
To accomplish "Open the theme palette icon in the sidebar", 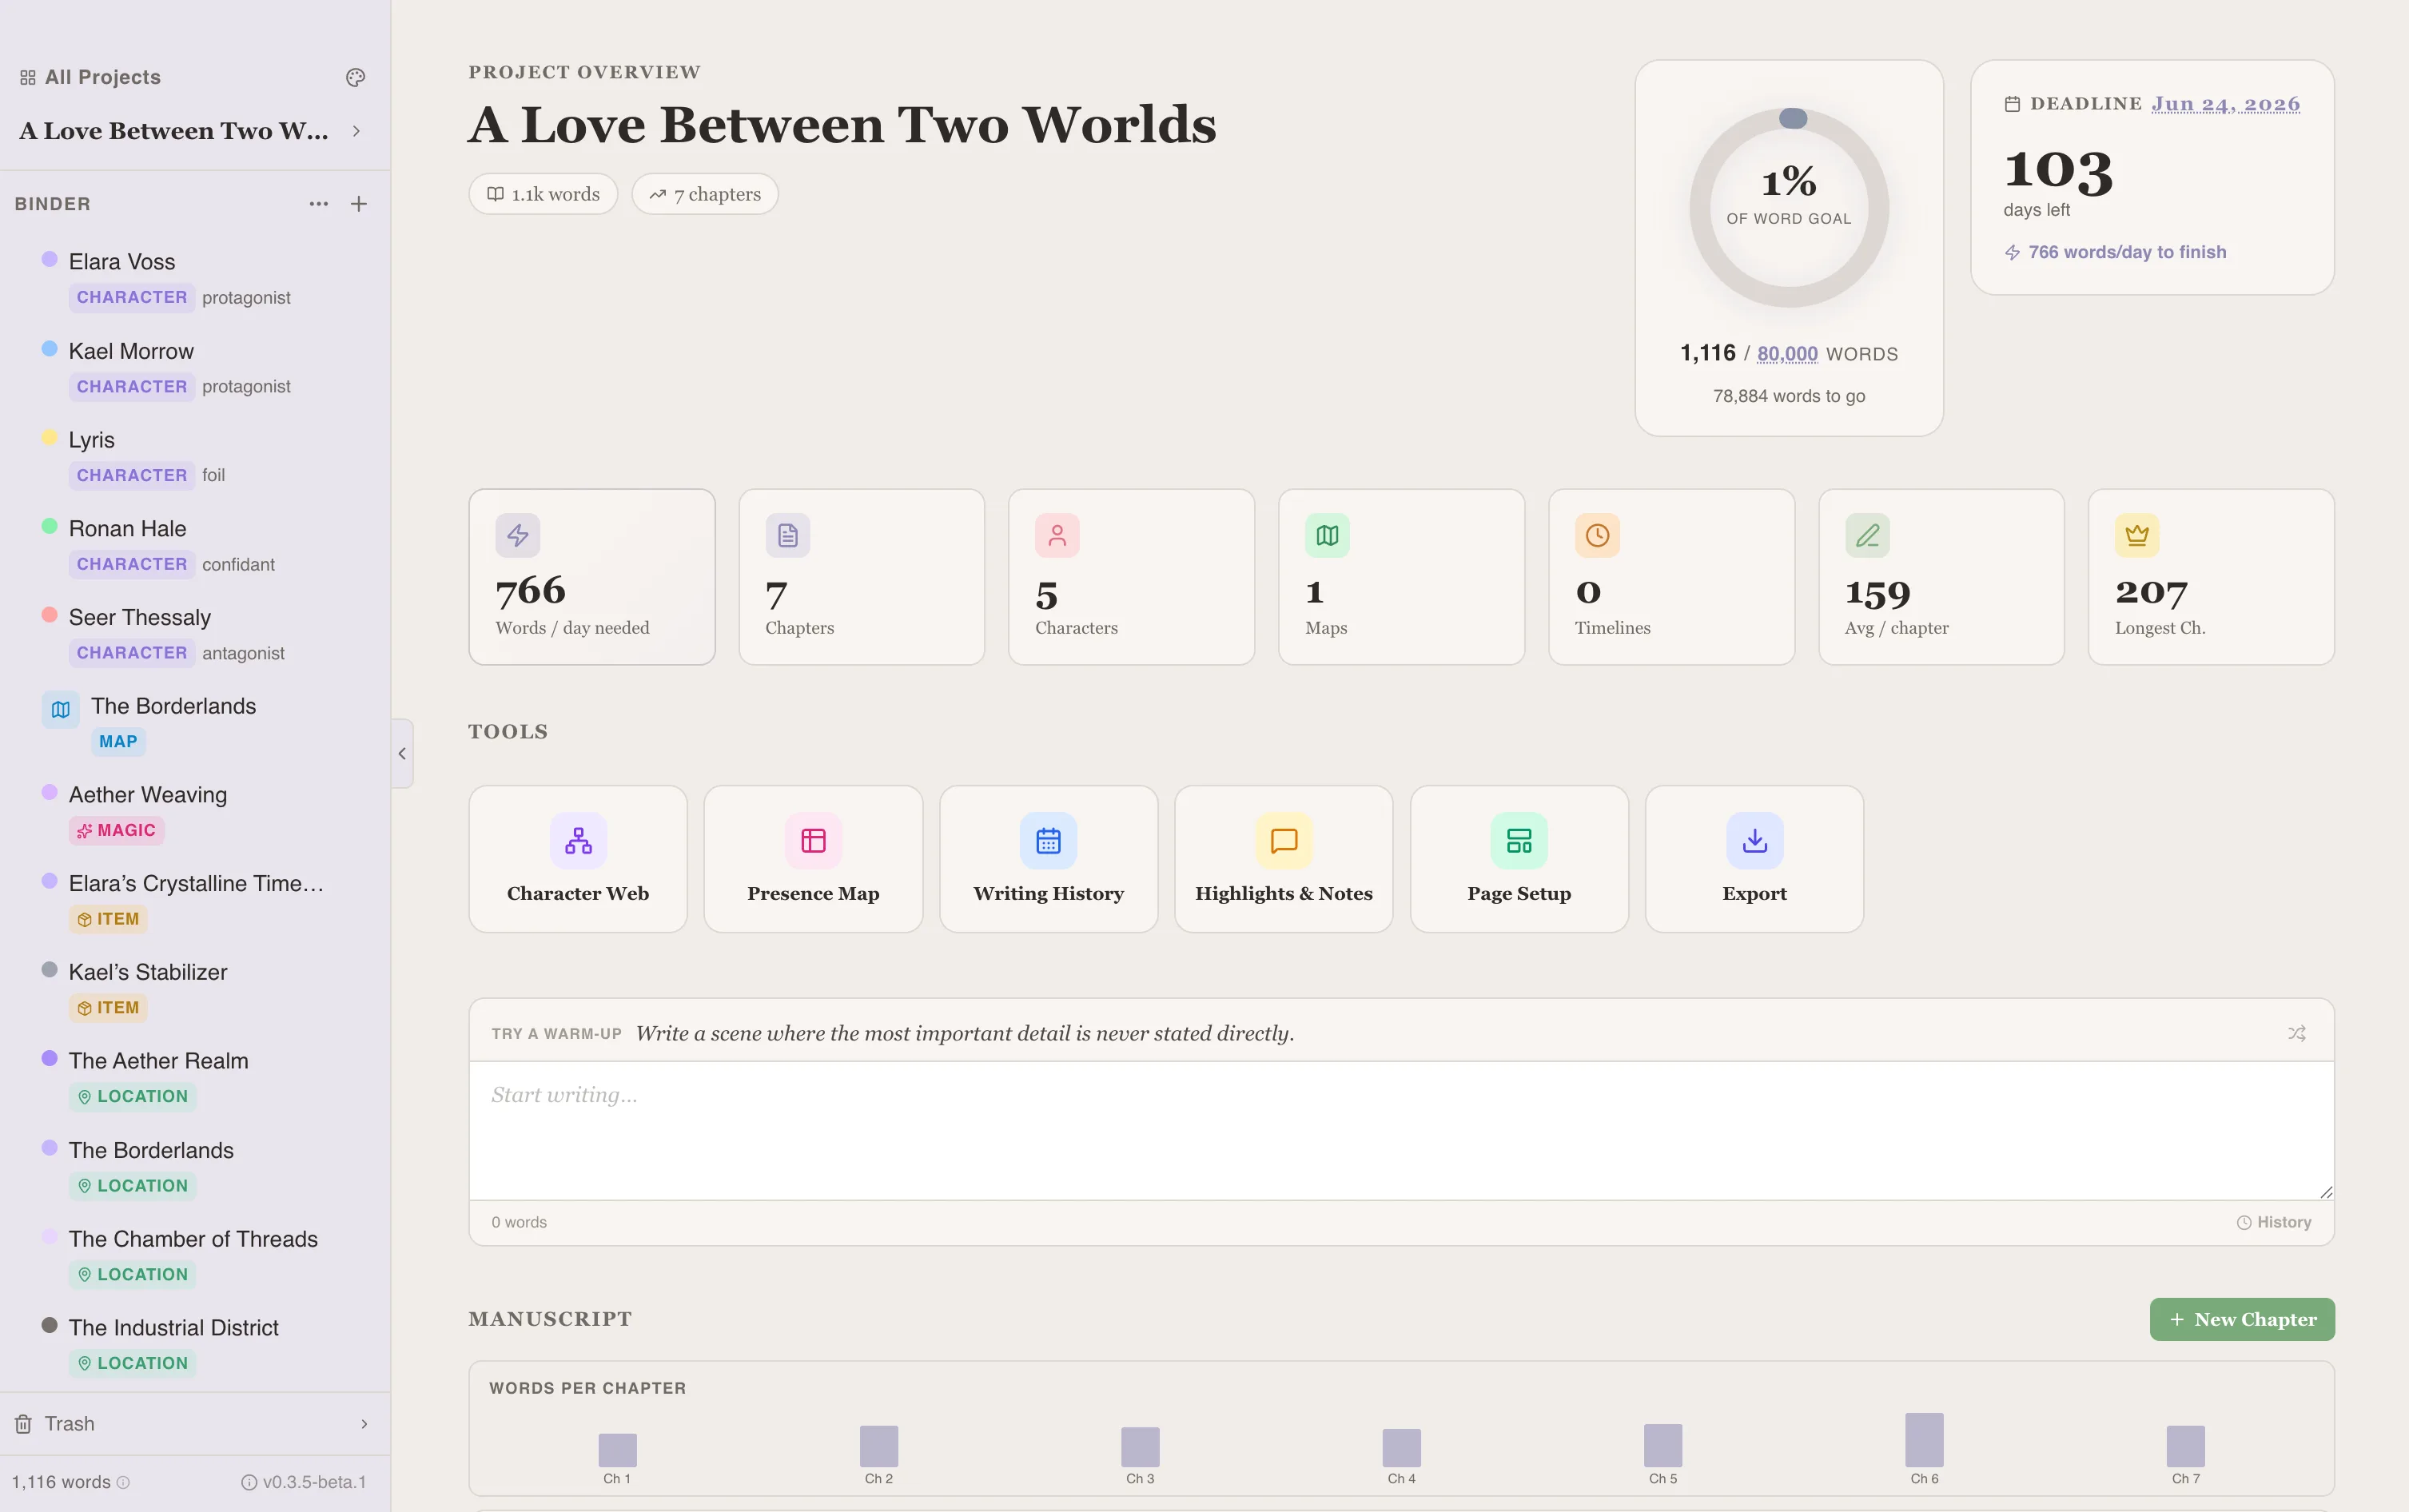I will pyautogui.click(x=356, y=77).
